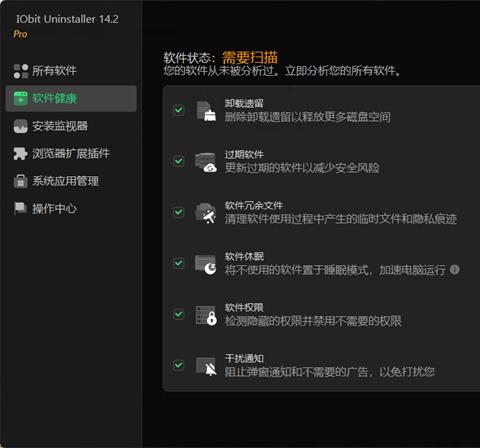Click the 软件冗余文件 sweep icon
Viewport: 480px width, 448px height.
[206, 213]
